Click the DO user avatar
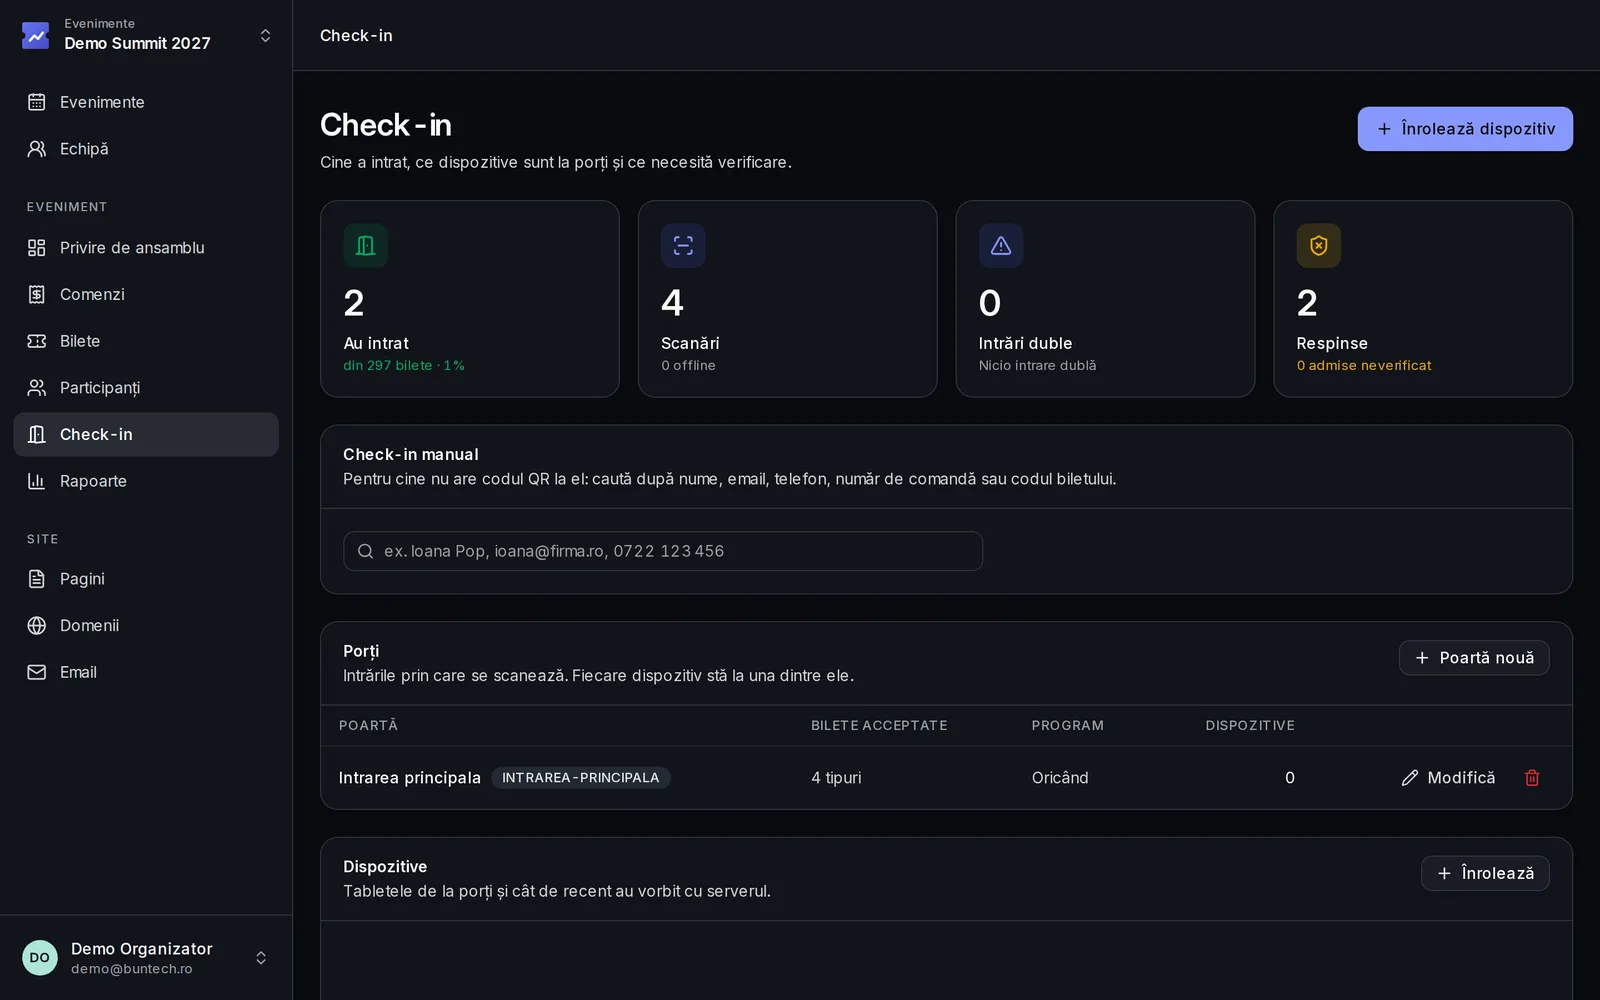 40,958
